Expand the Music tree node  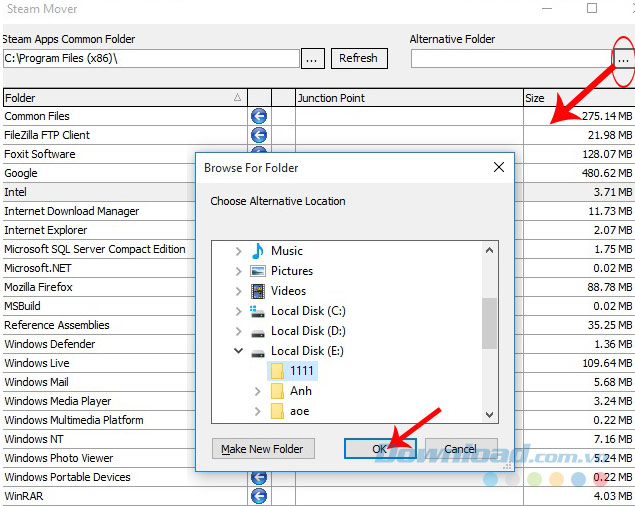238,251
